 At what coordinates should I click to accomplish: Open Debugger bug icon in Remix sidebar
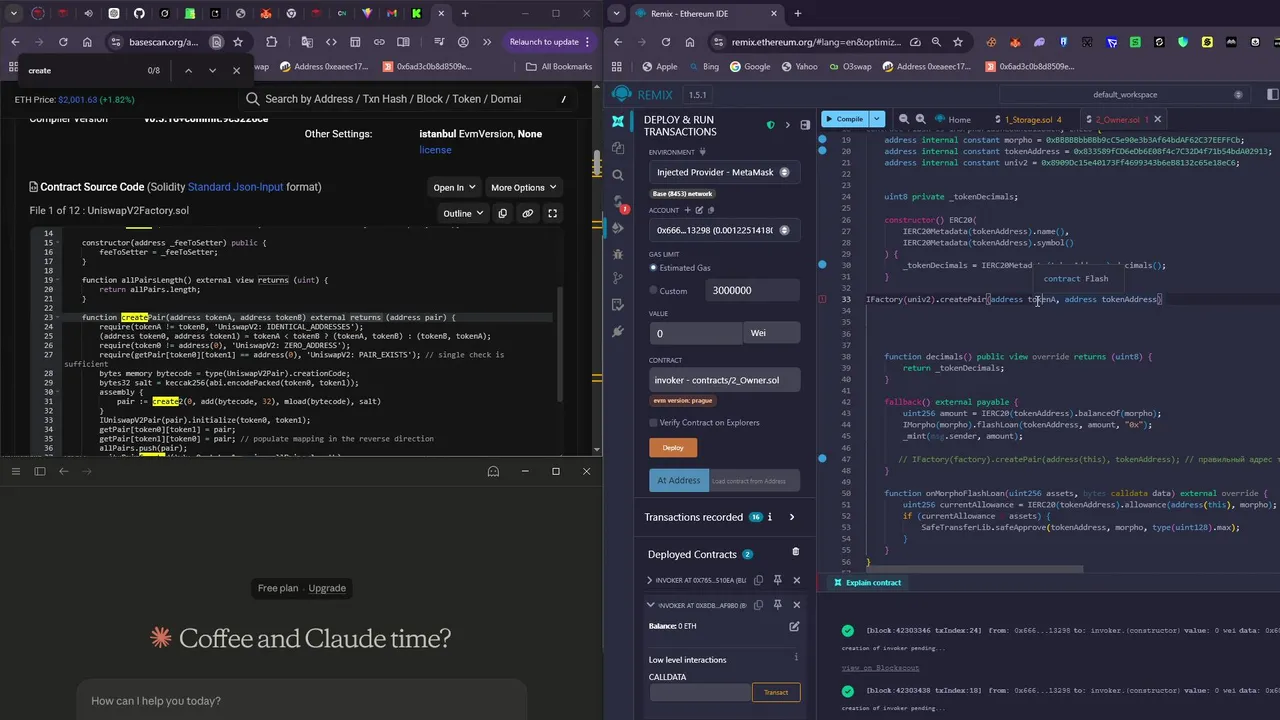(618, 255)
